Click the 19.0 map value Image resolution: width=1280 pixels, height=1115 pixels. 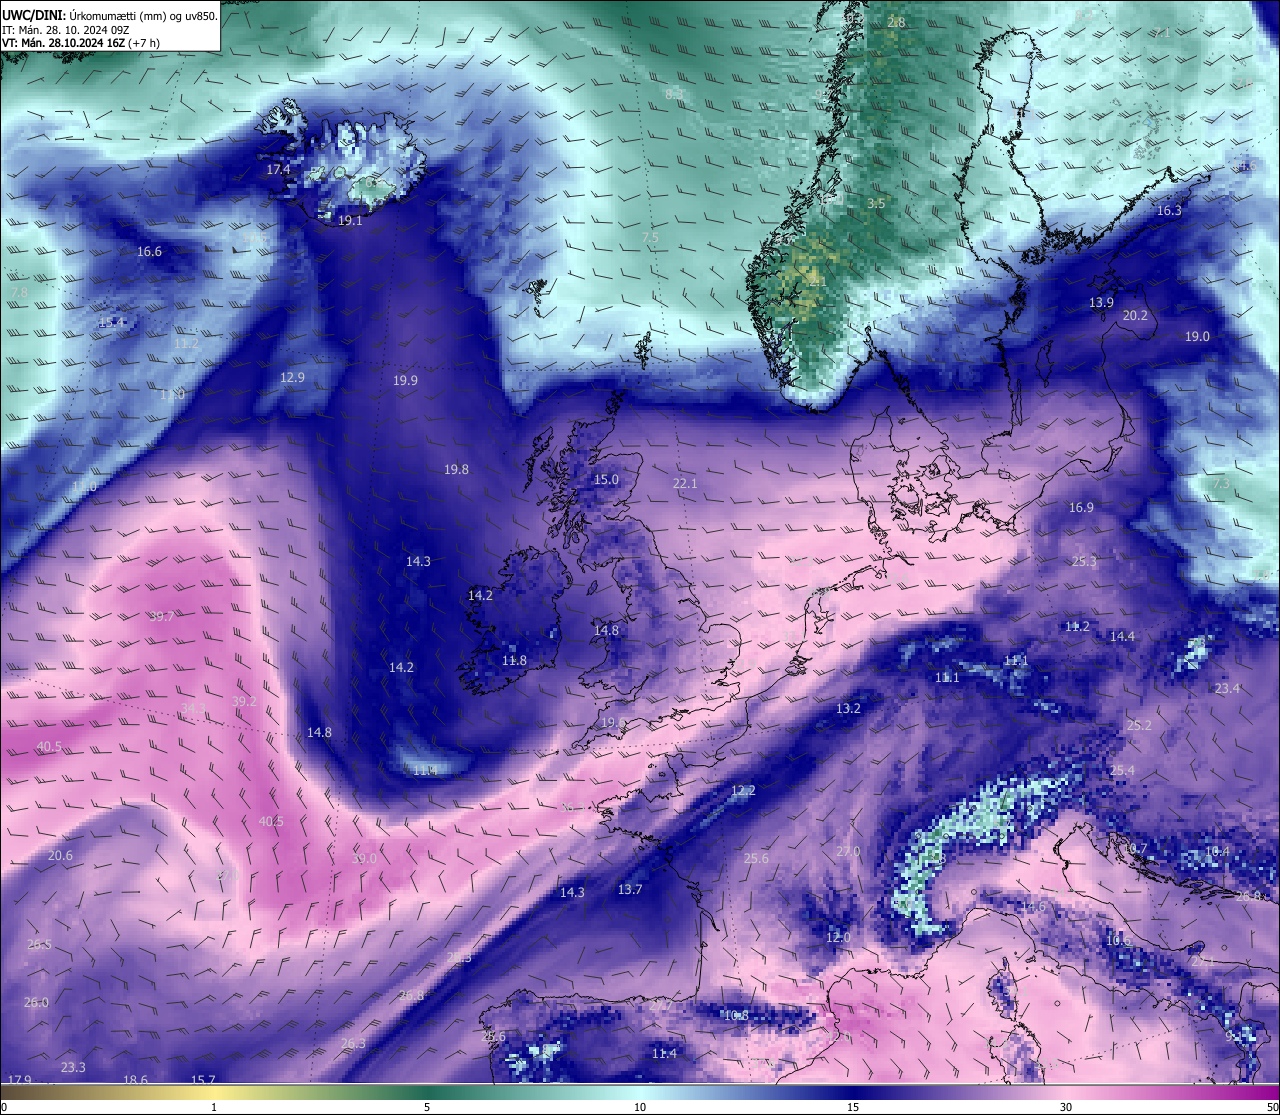click(1197, 337)
